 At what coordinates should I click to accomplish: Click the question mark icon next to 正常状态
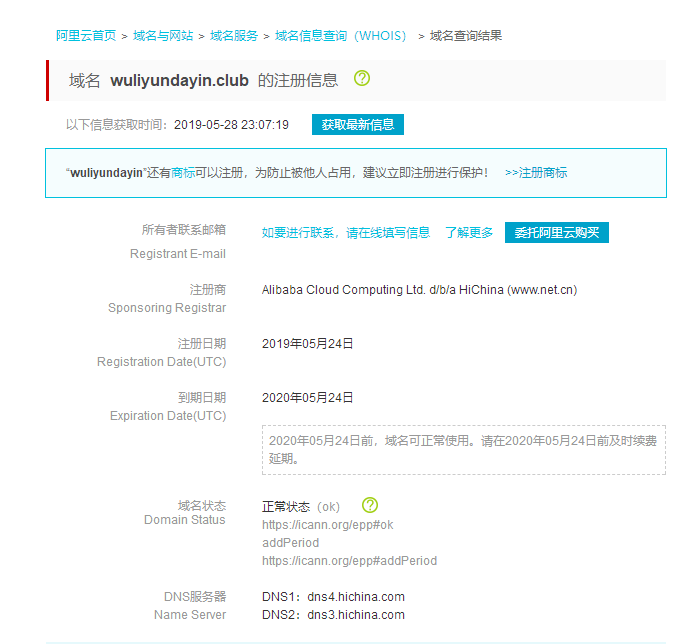[x=370, y=505]
